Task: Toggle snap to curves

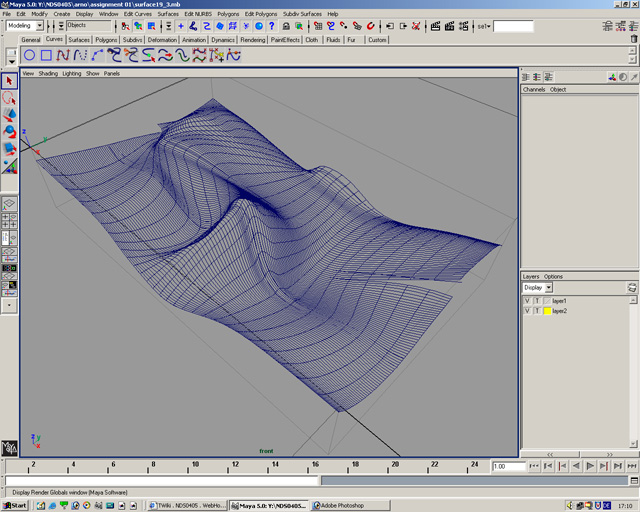Action: [x=331, y=26]
